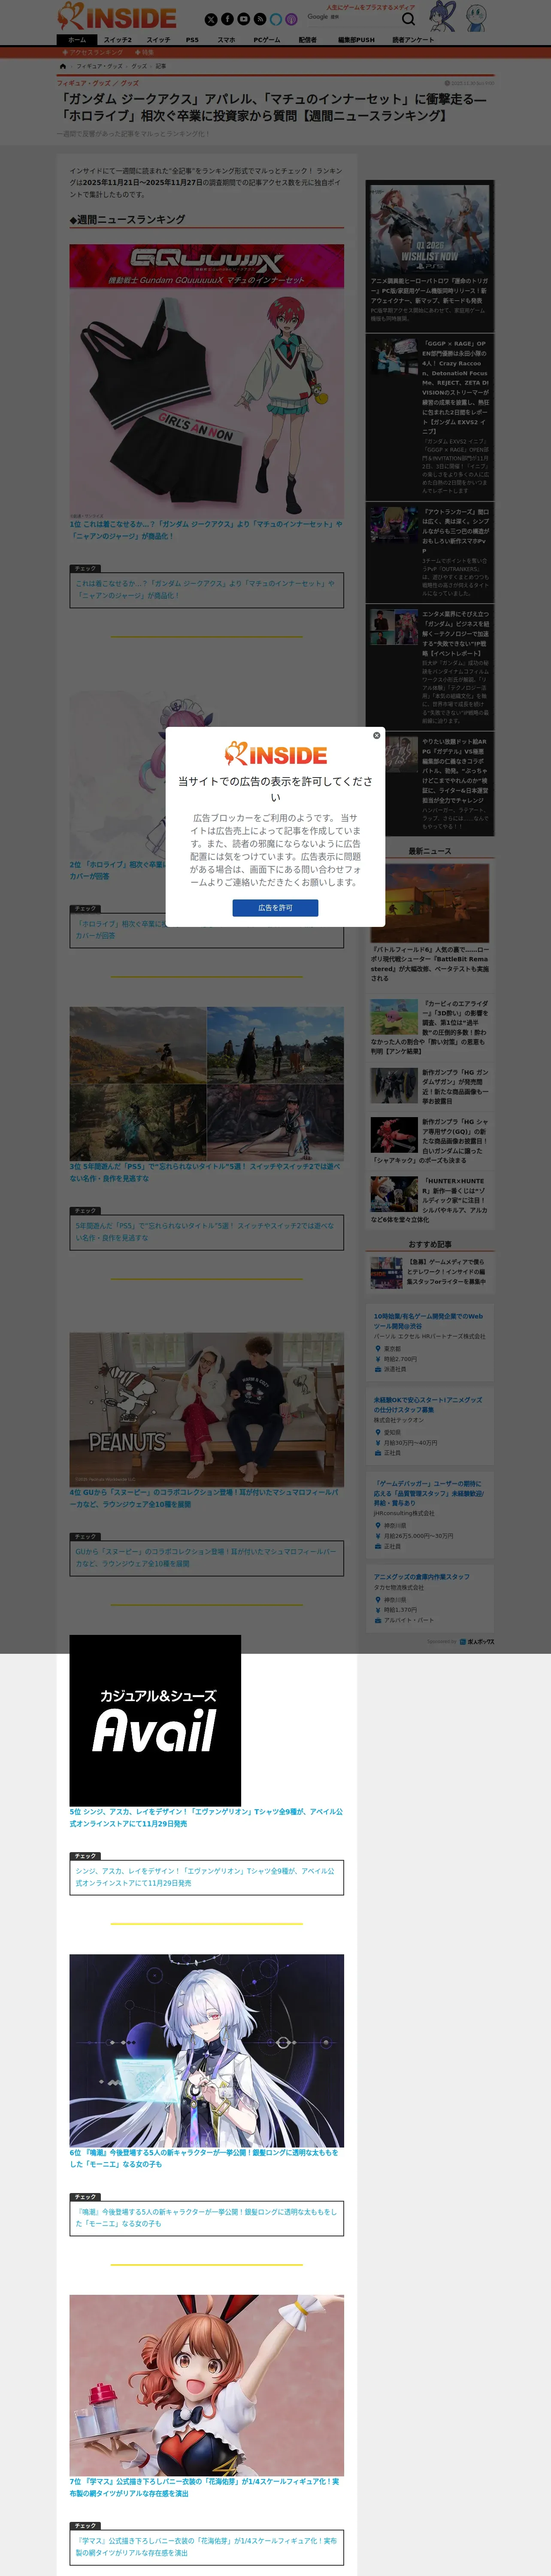
Task: Open the HUNTER×HUNTER sidebar news article
Action: point(429,1200)
